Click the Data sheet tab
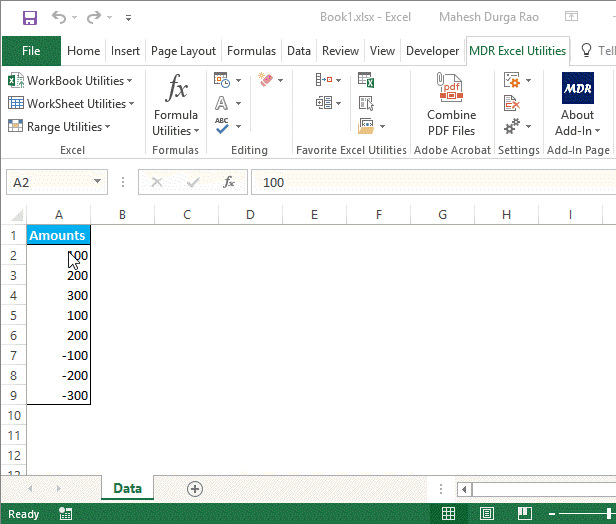 (x=127, y=488)
